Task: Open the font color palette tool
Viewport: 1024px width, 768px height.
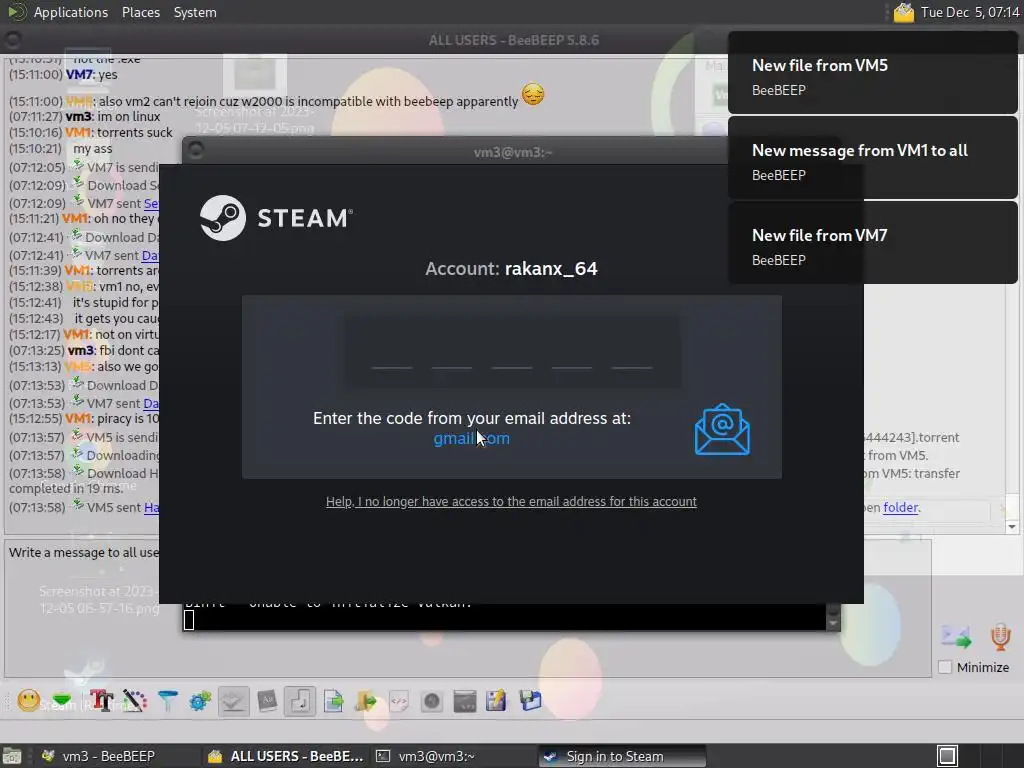Action: point(135,701)
